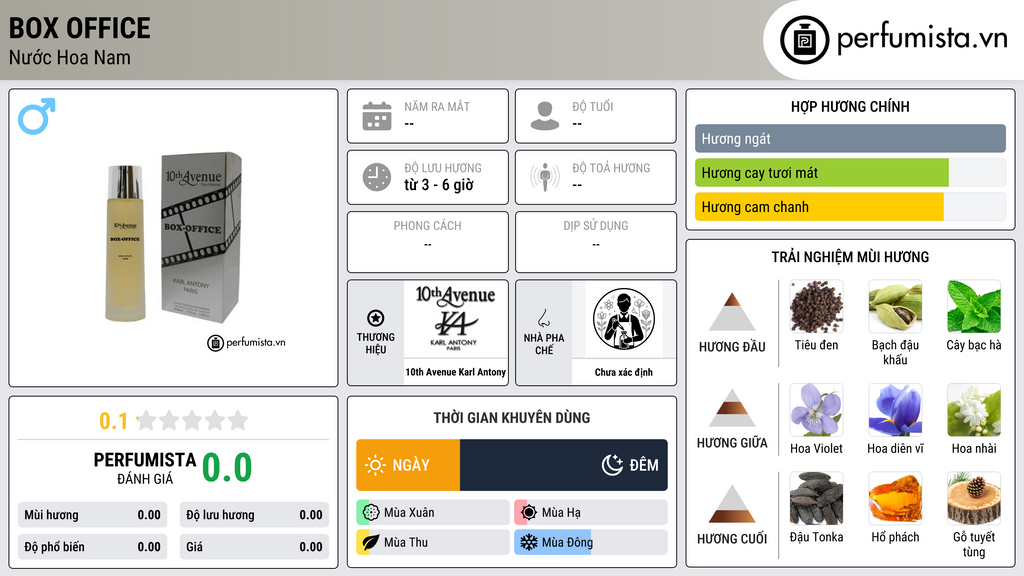This screenshot has width=1024, height=576.
Task: Click the Hương đầu pyramid icon
Action: point(732,312)
